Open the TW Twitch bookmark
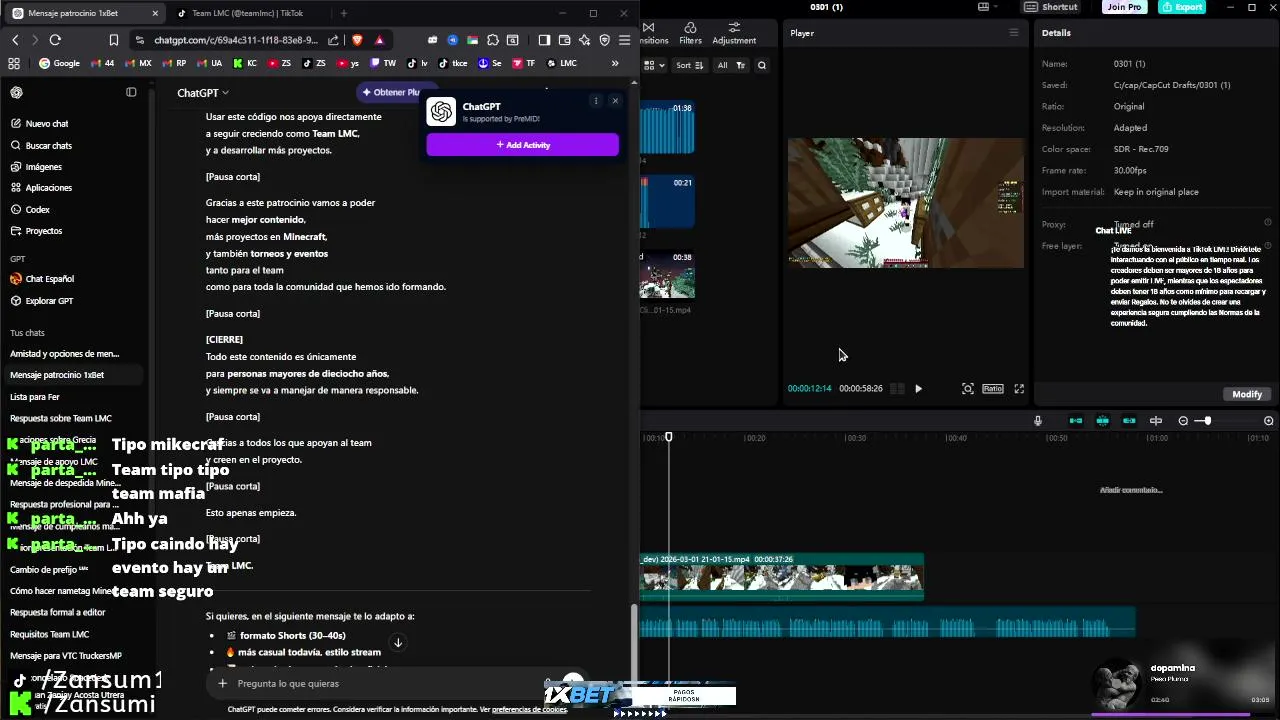This screenshot has width=1280, height=720. pos(383,63)
